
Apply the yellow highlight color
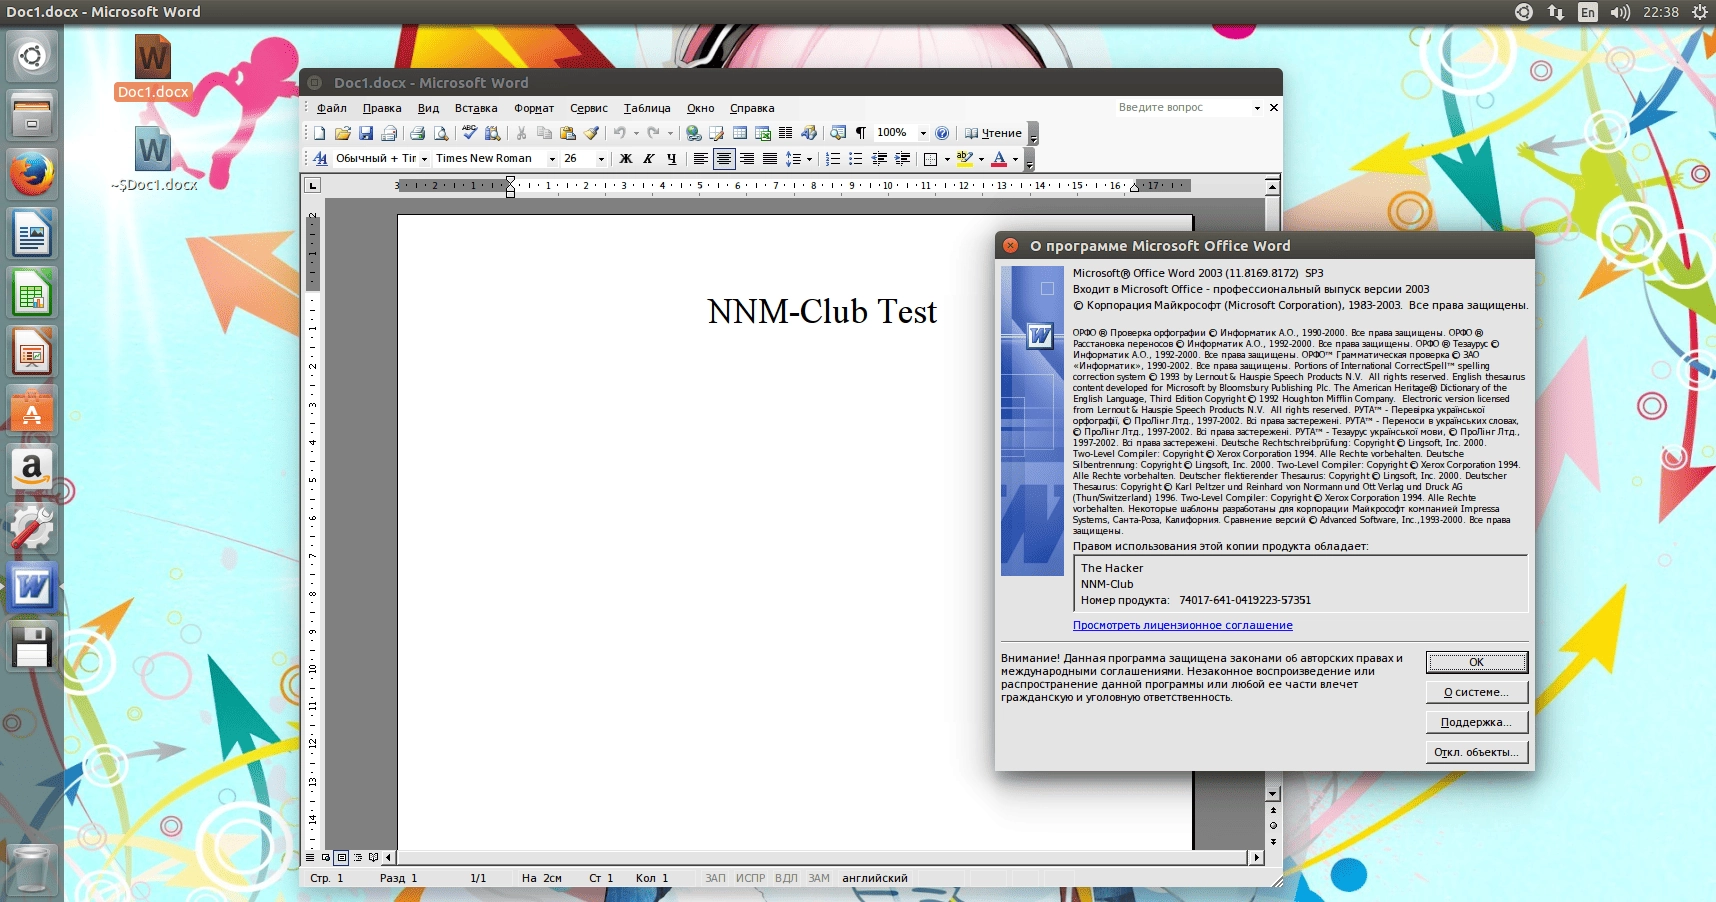(964, 159)
